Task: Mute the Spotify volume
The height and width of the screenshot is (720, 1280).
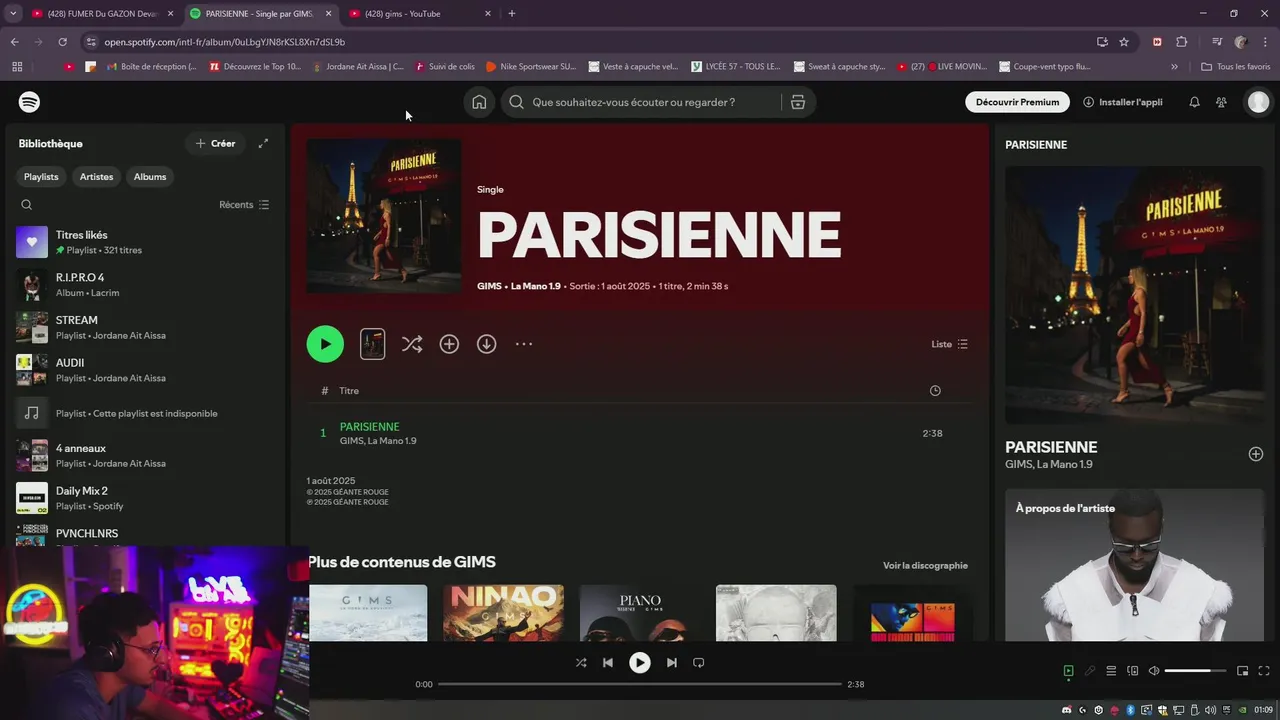Action: (x=1154, y=671)
